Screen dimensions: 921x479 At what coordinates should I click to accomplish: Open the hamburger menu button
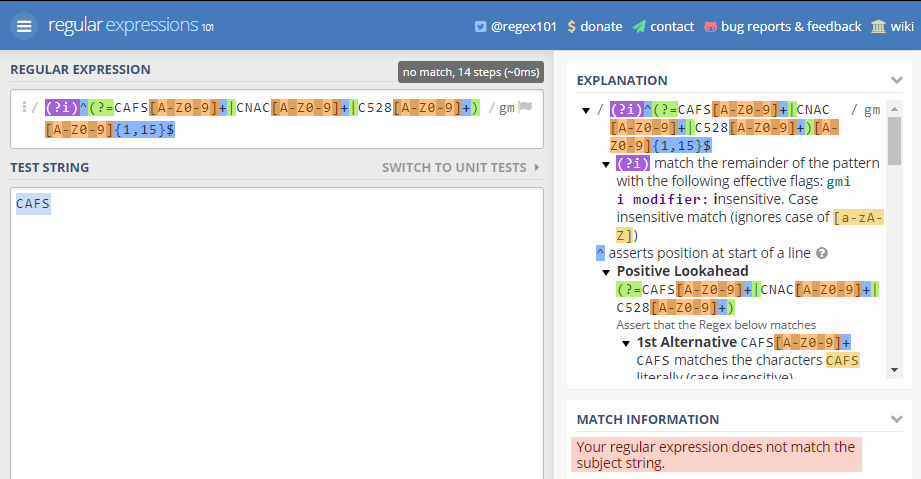coord(24,26)
